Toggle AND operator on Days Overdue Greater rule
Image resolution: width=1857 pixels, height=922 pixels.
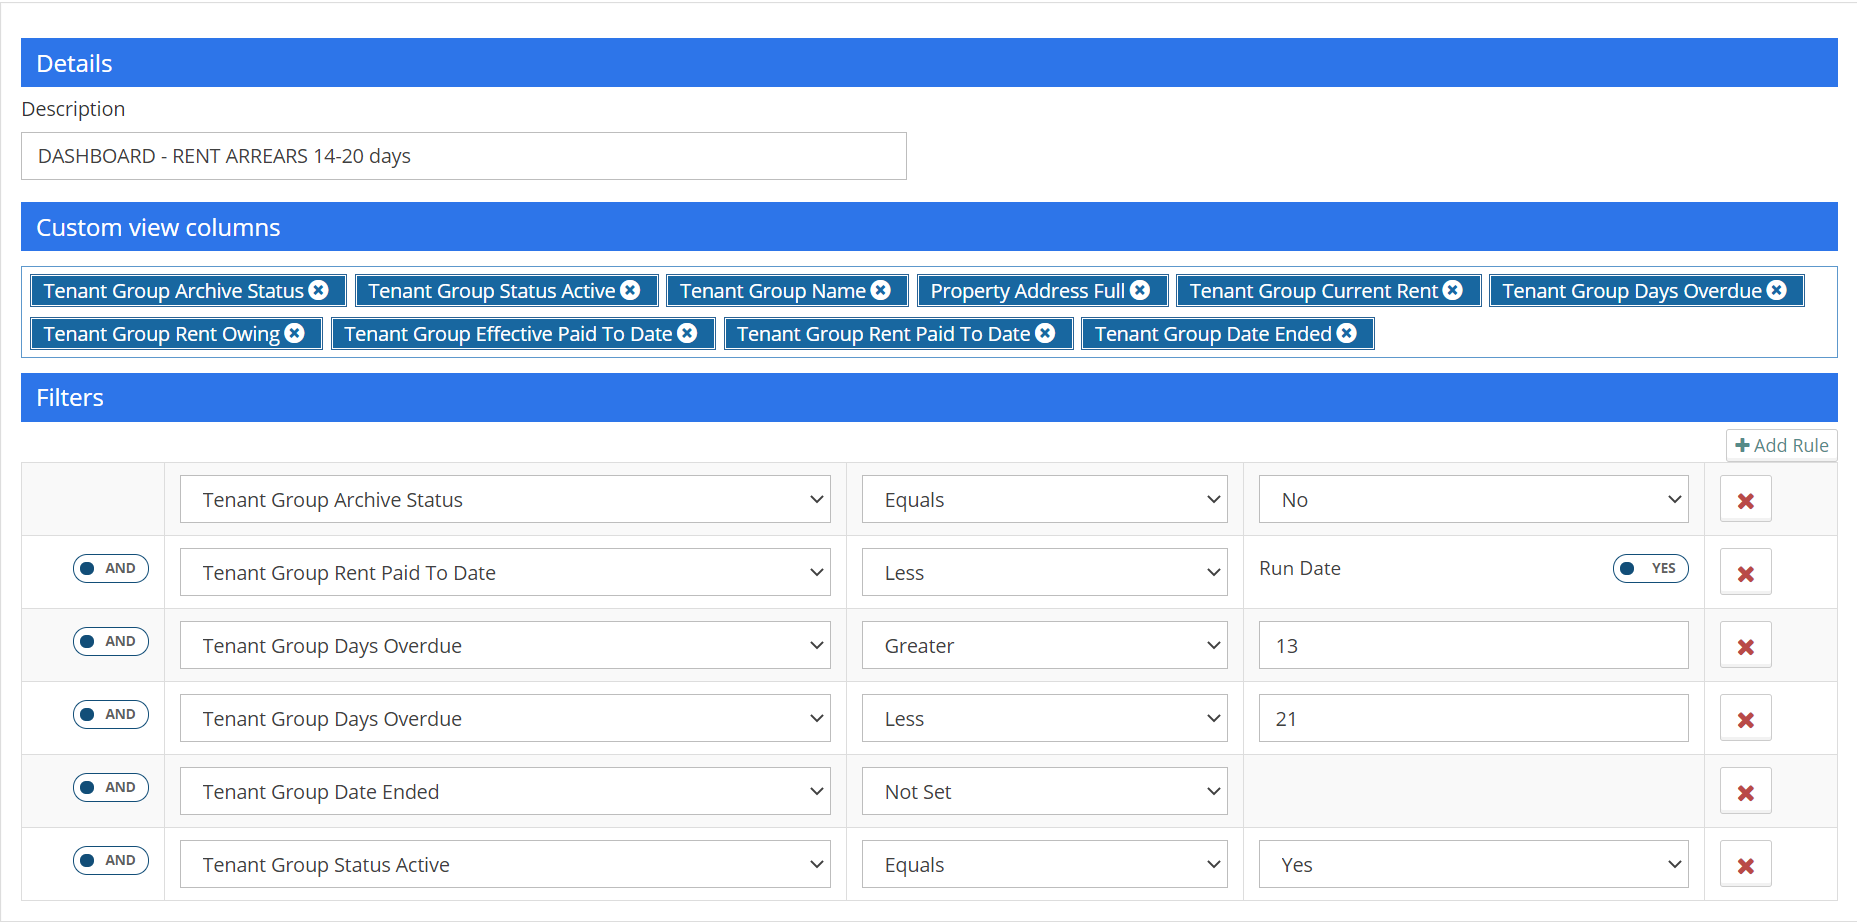111,641
